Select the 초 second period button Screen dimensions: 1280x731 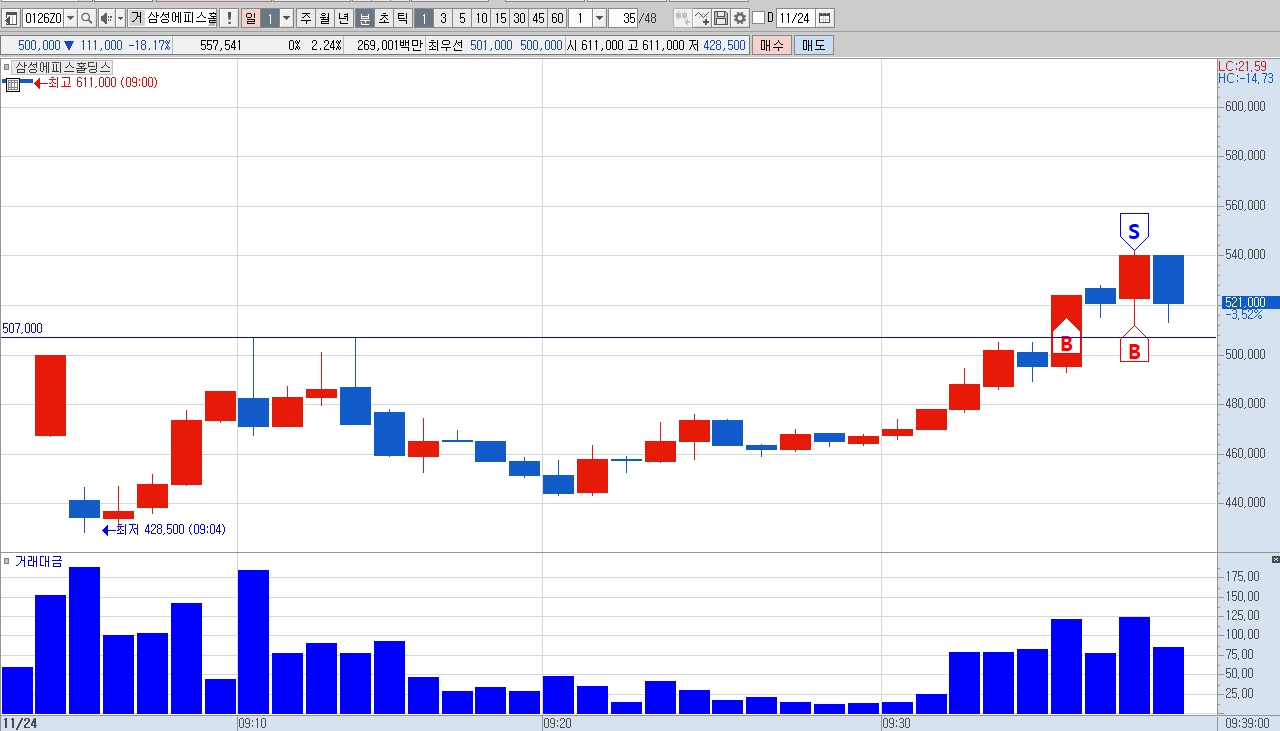[x=384, y=18]
